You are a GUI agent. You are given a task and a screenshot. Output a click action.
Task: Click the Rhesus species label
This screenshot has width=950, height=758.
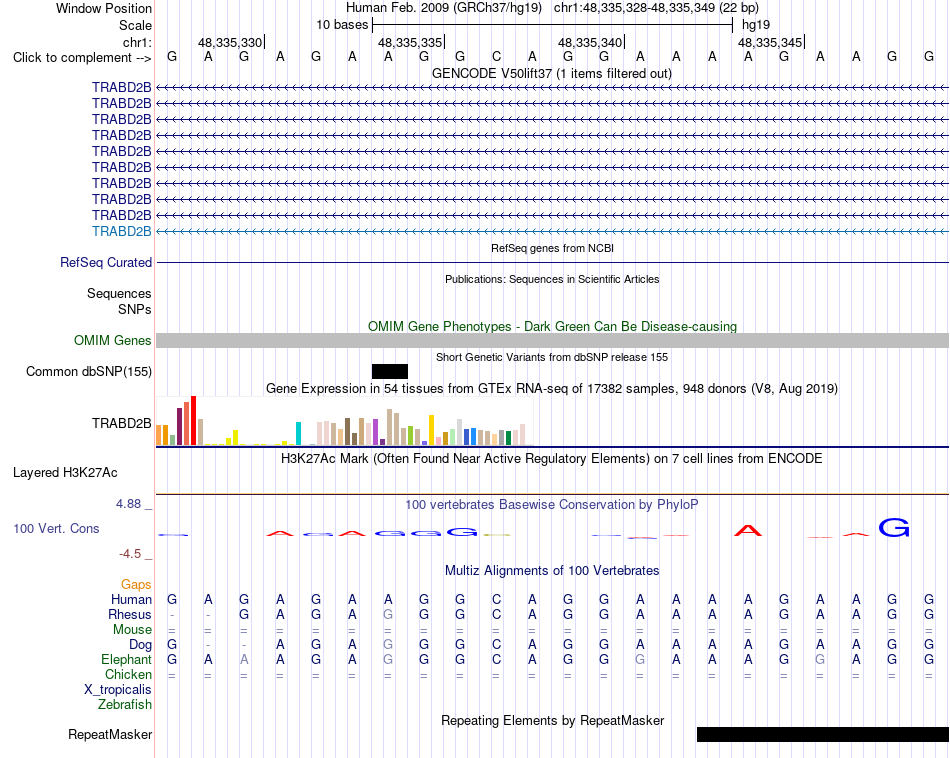(x=130, y=614)
